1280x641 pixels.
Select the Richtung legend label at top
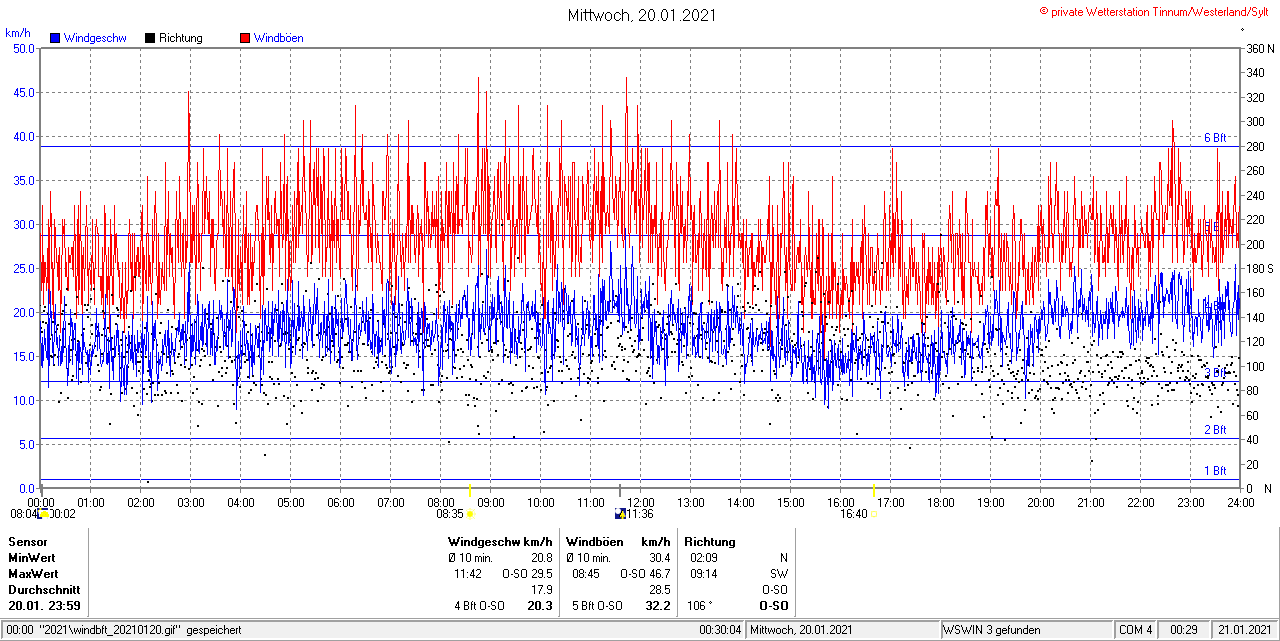click(x=181, y=38)
